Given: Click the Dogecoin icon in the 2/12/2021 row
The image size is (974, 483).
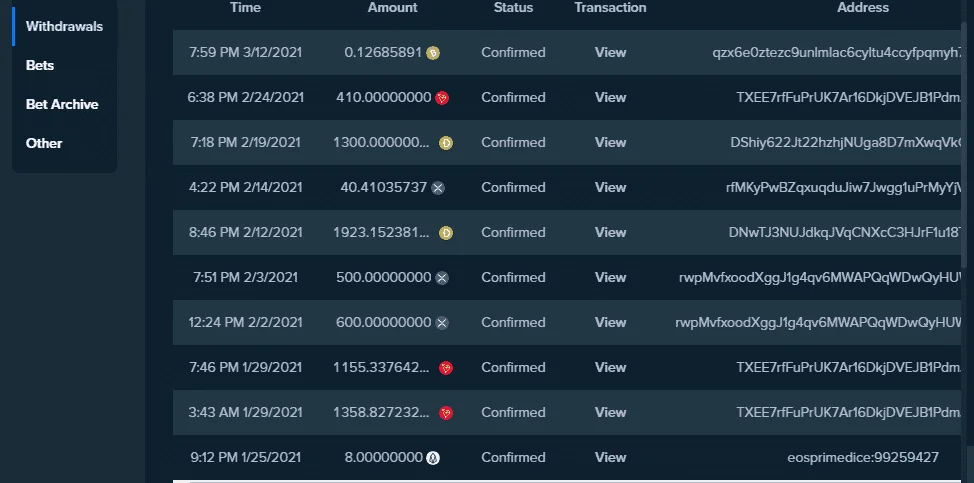Looking at the screenshot, I should [446, 233].
